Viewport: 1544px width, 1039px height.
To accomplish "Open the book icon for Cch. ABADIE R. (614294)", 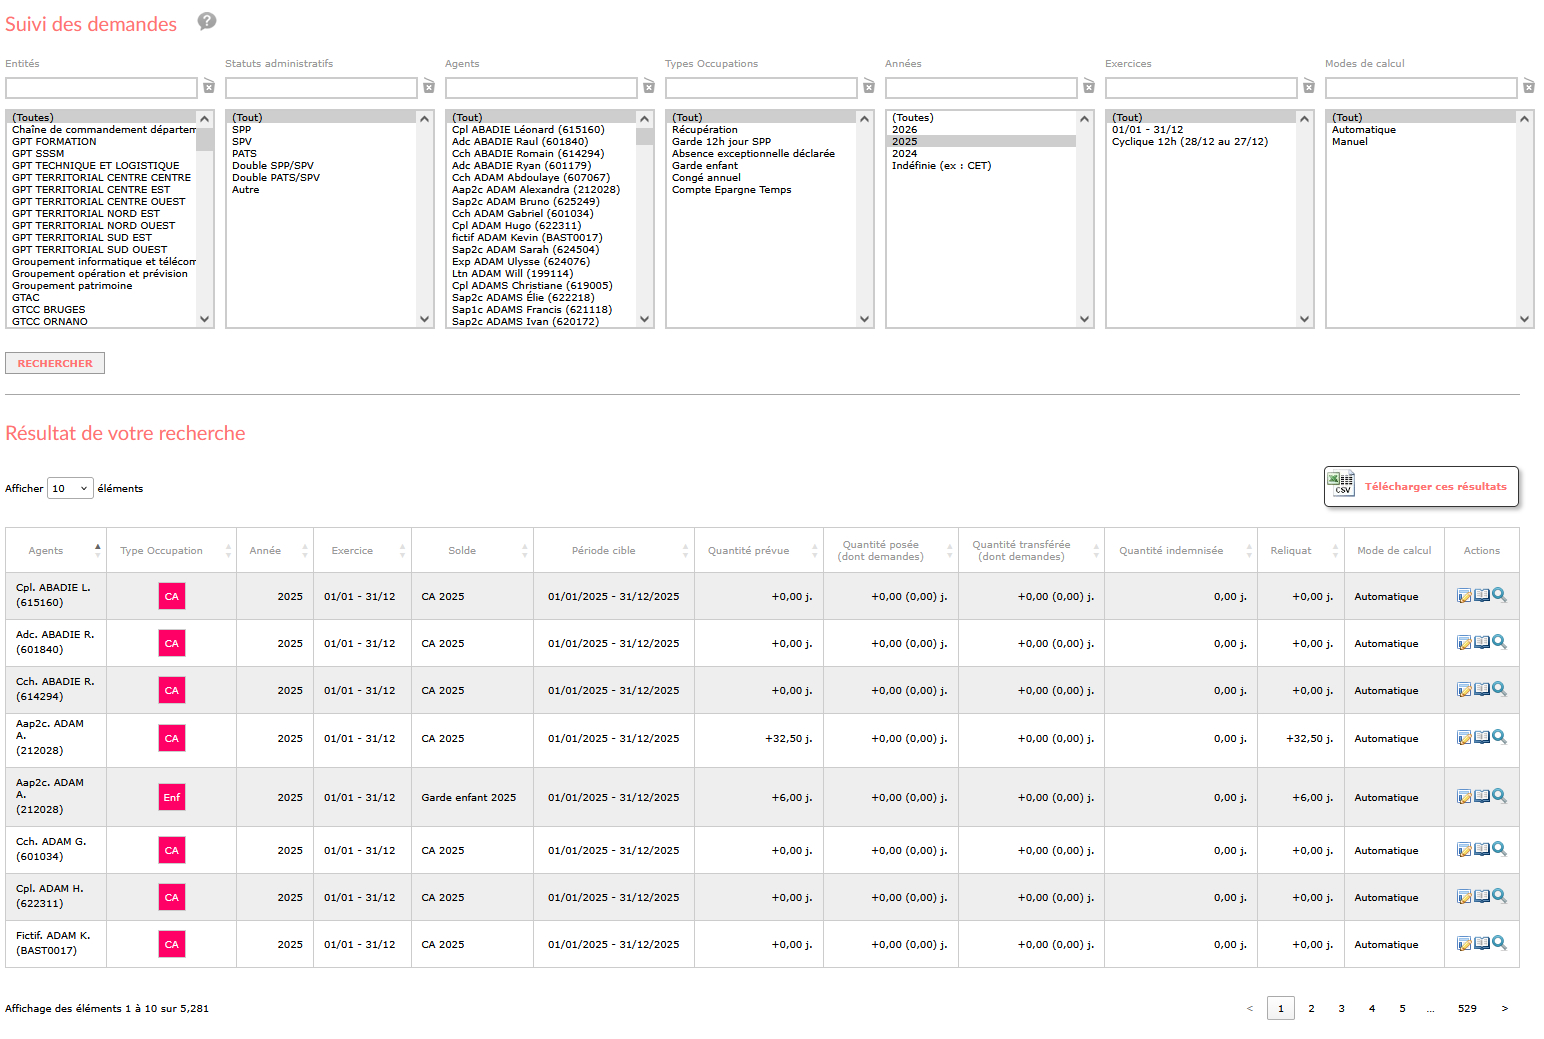I will pyautogui.click(x=1482, y=690).
